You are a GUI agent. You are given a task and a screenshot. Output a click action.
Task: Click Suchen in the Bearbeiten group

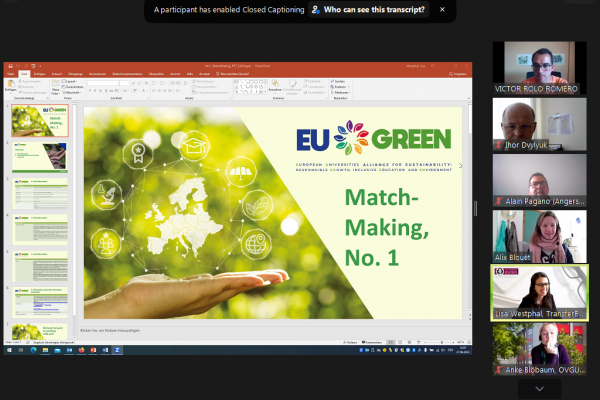(x=337, y=81)
